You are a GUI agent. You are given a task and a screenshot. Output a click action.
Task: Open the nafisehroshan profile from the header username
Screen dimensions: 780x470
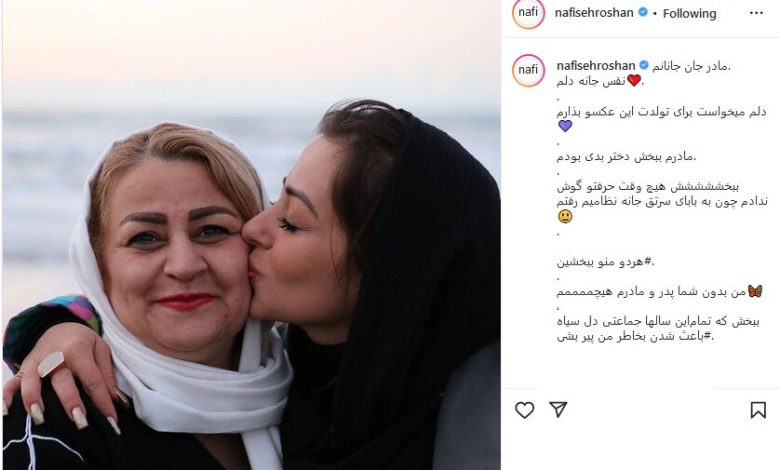coord(594,12)
